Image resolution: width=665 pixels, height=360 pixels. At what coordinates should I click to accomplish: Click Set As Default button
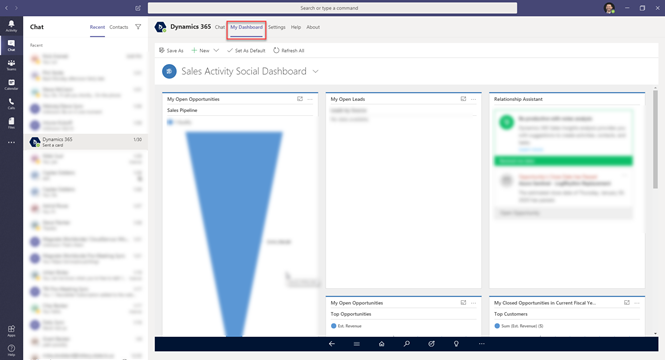[x=246, y=50]
